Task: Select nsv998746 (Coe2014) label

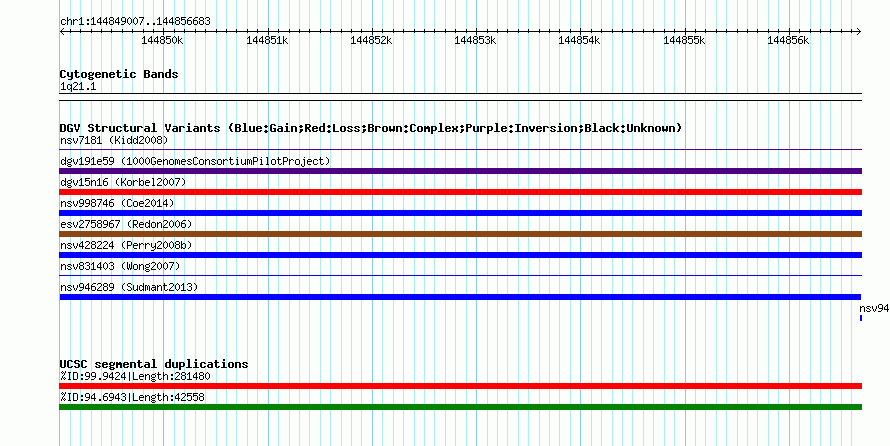Action: [x=117, y=203]
